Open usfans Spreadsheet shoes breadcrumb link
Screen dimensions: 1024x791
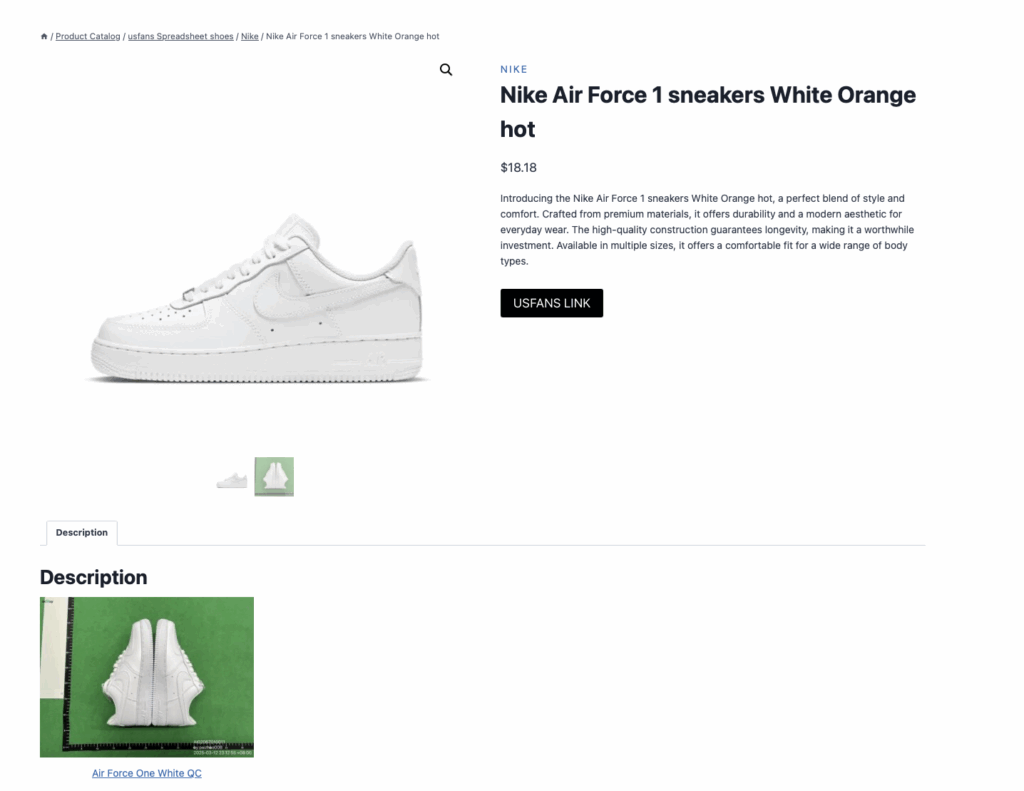[181, 37]
